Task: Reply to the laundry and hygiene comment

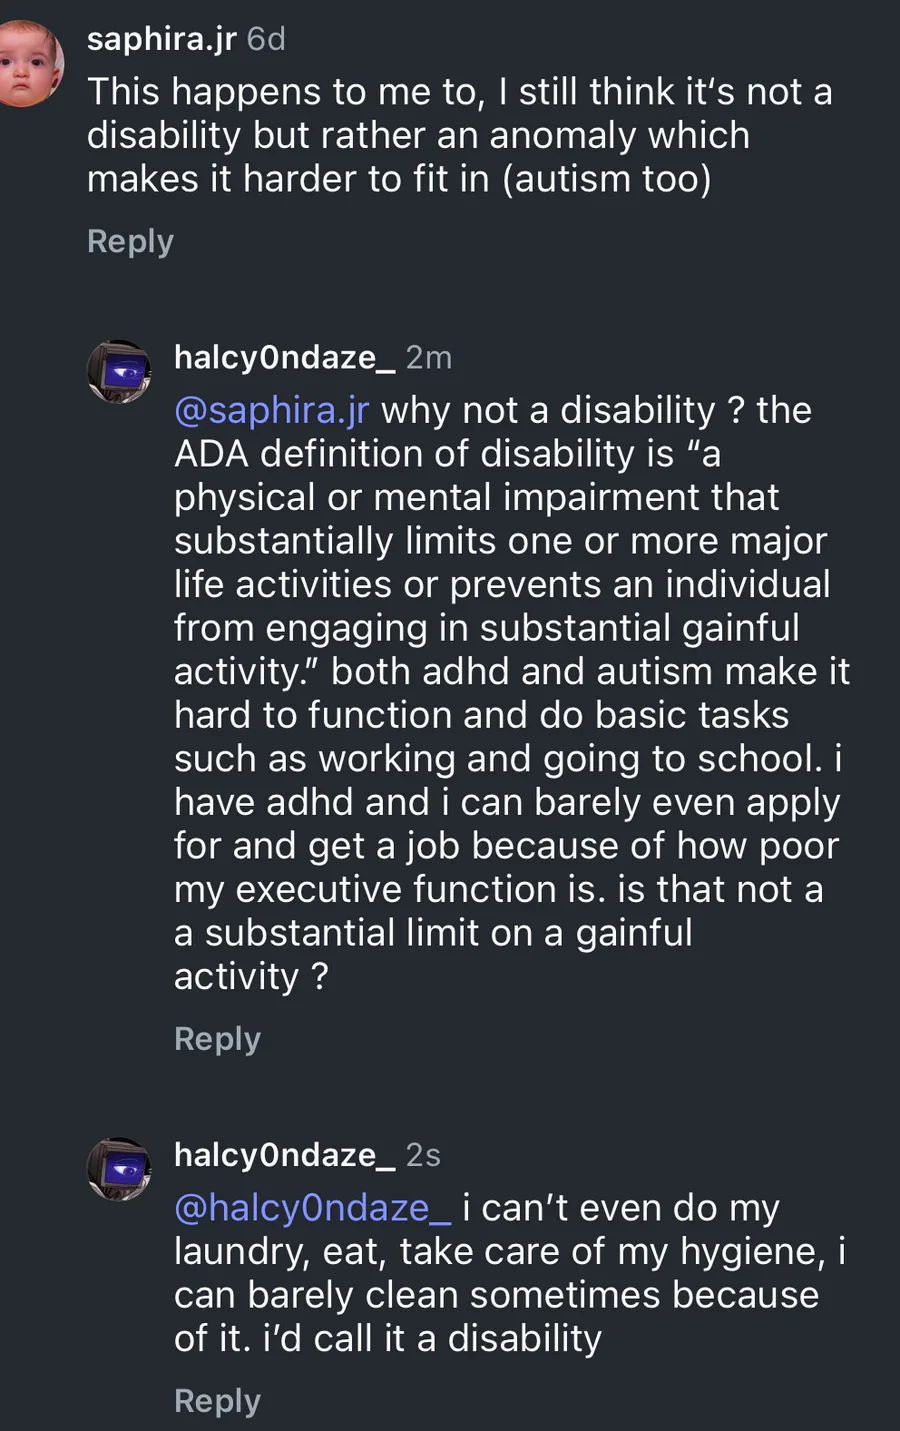Action: (217, 1401)
